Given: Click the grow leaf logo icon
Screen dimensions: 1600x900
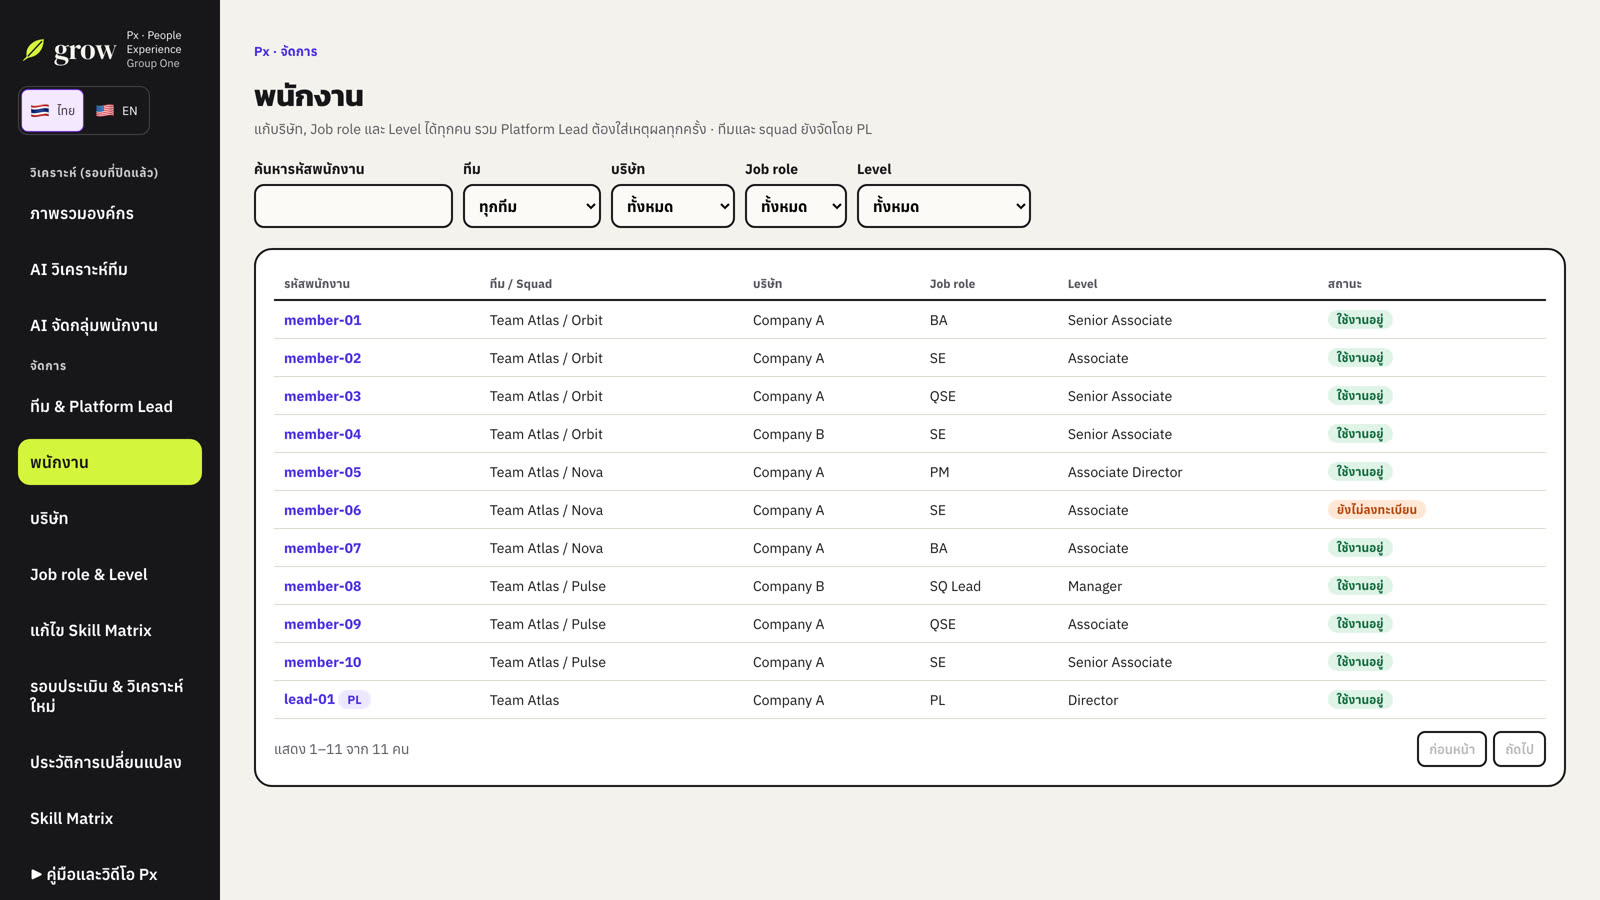Looking at the screenshot, I should [34, 50].
